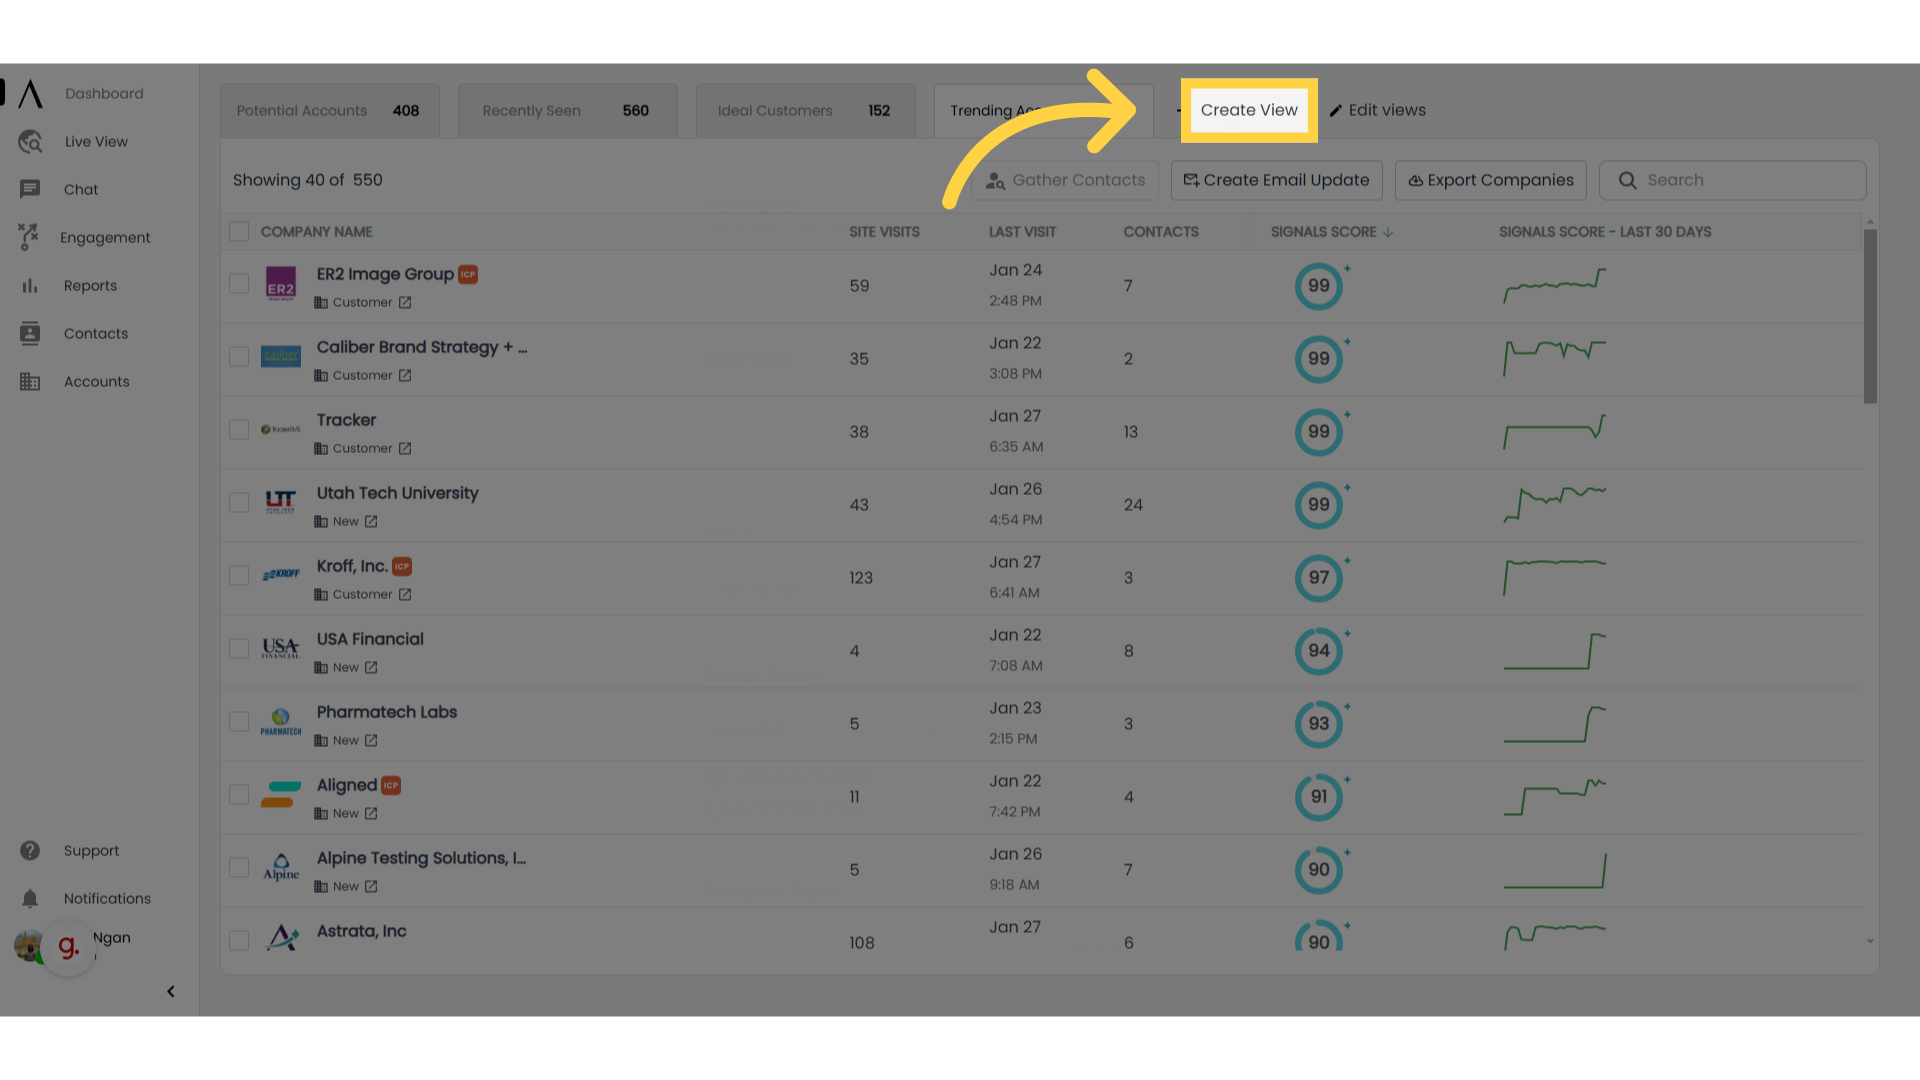1920x1080 pixels.
Task: Click edit pencil icon beside Edit views
Action: pos(1336,111)
